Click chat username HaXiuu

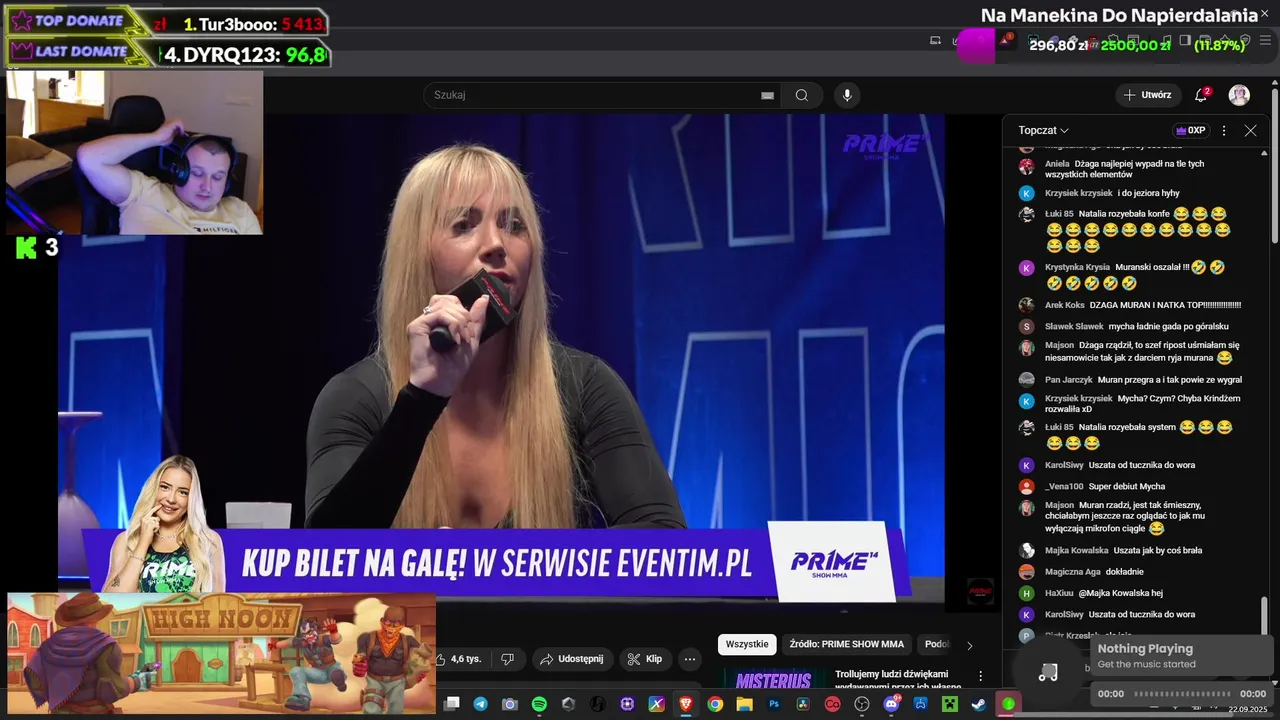click(1061, 593)
